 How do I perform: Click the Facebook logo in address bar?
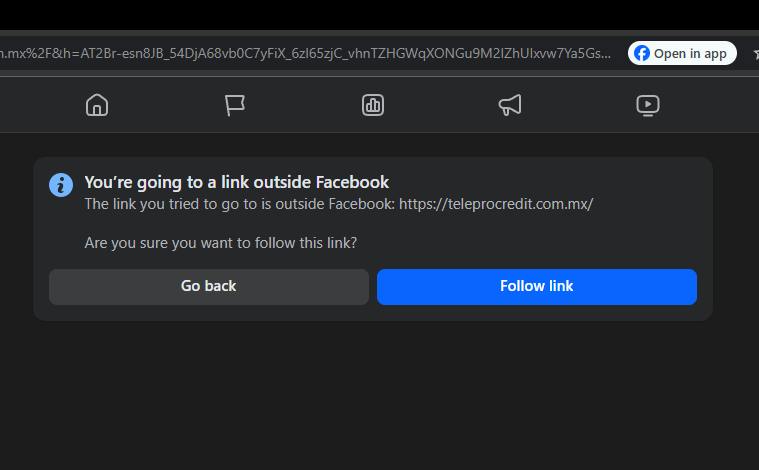642,53
